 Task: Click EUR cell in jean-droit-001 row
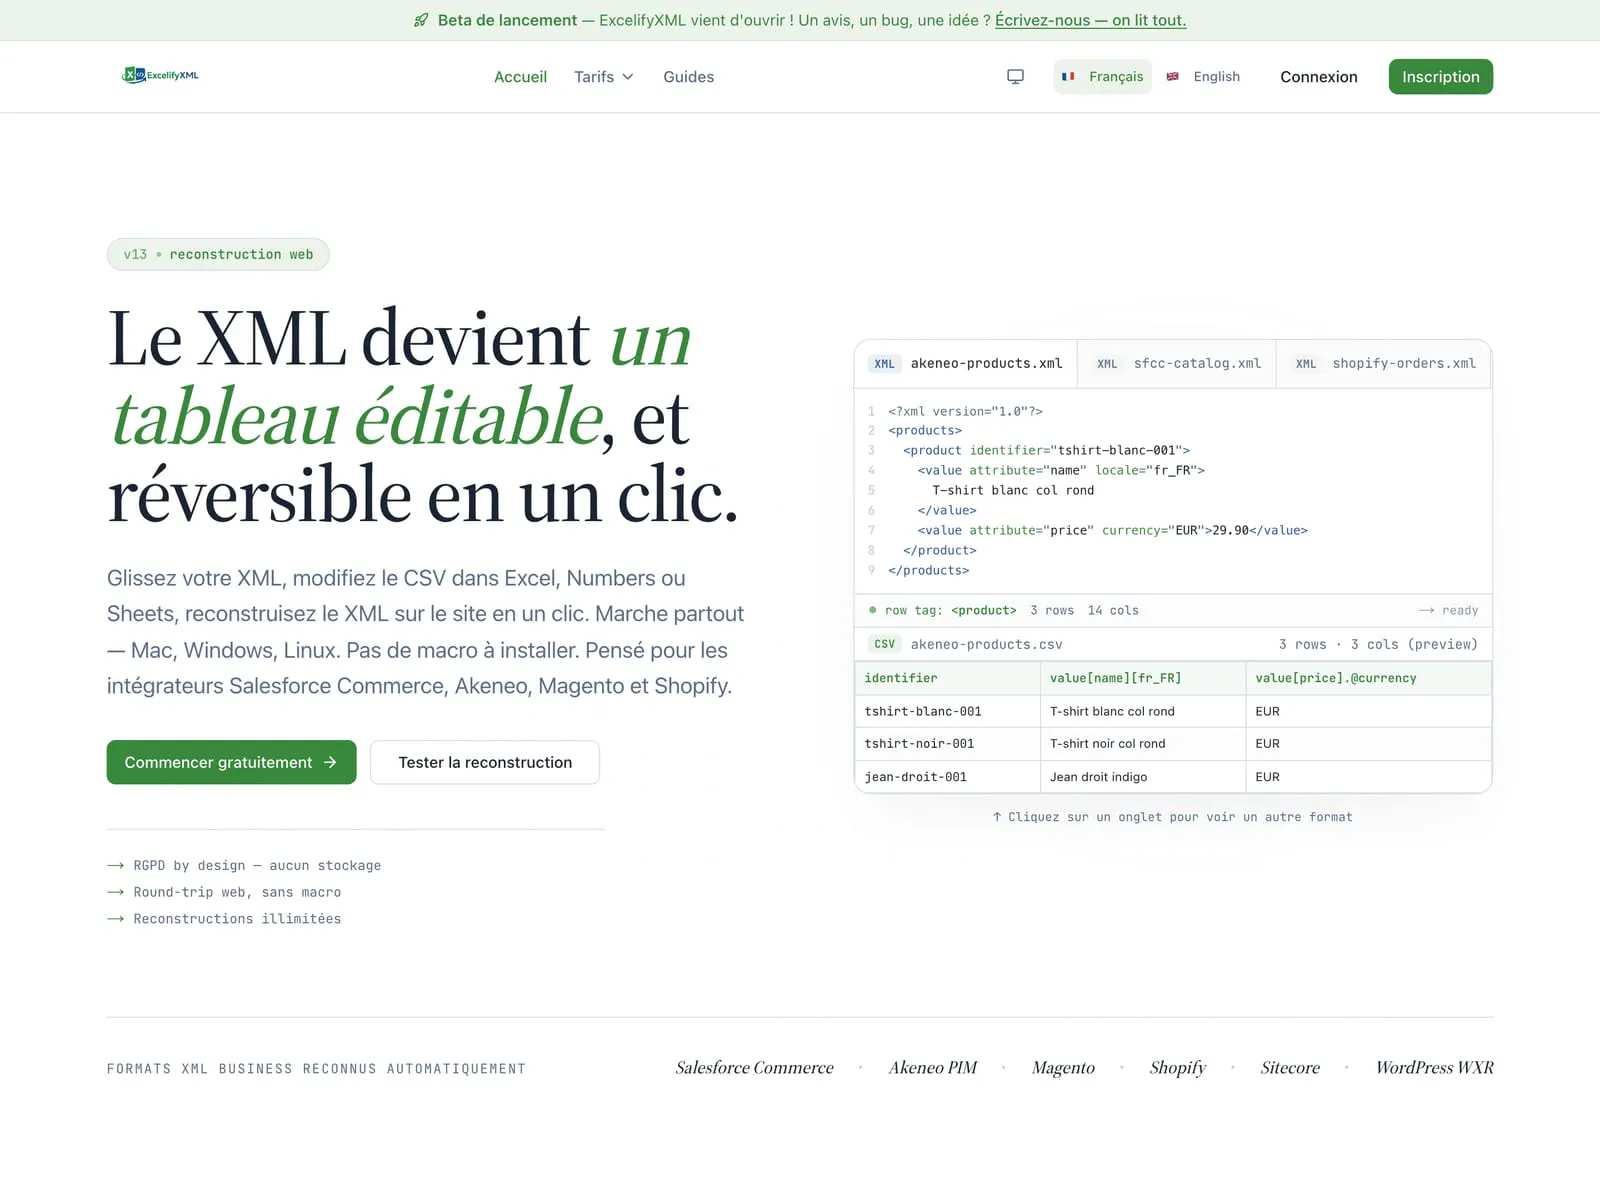click(x=1368, y=776)
